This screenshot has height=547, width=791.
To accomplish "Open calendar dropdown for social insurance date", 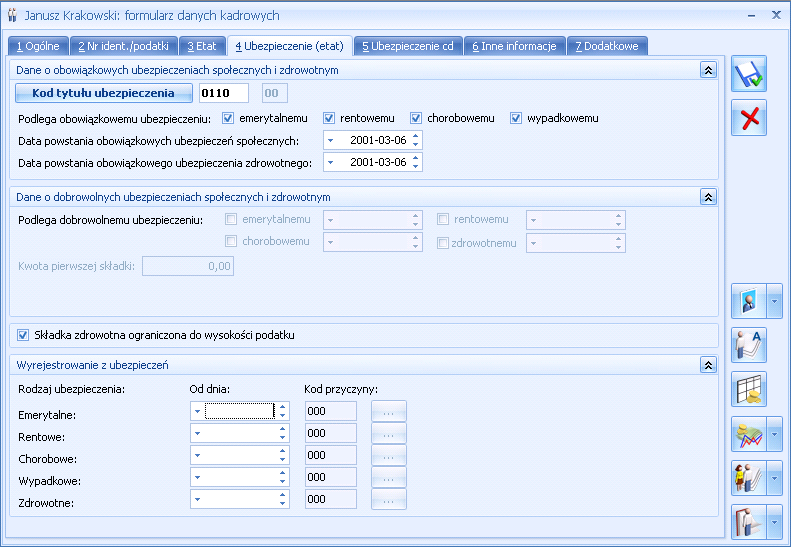I will point(331,140).
